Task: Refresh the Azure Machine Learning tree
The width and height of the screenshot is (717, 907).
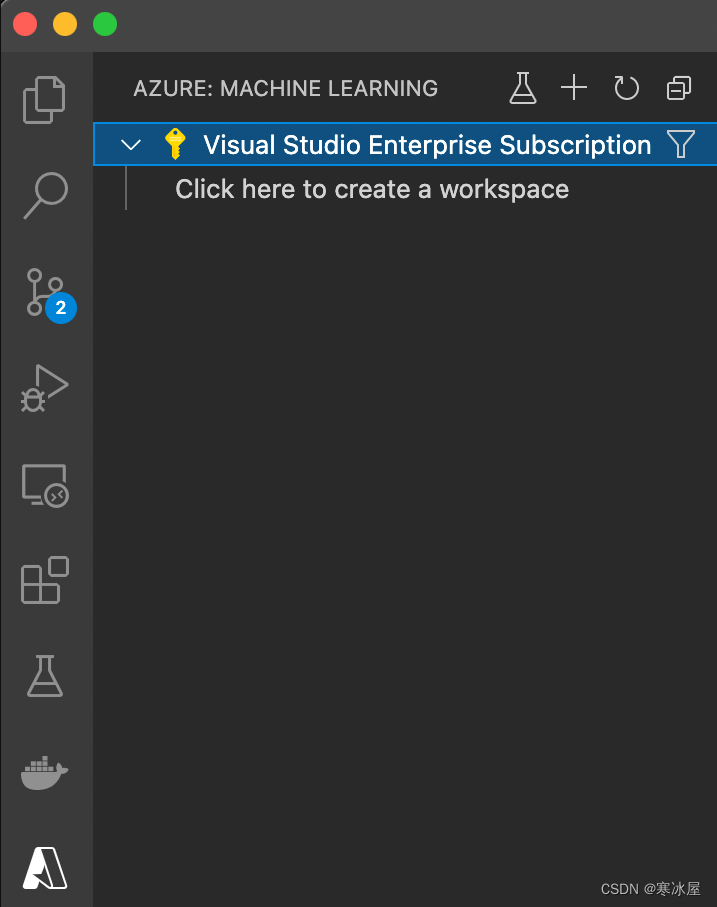Action: (626, 88)
